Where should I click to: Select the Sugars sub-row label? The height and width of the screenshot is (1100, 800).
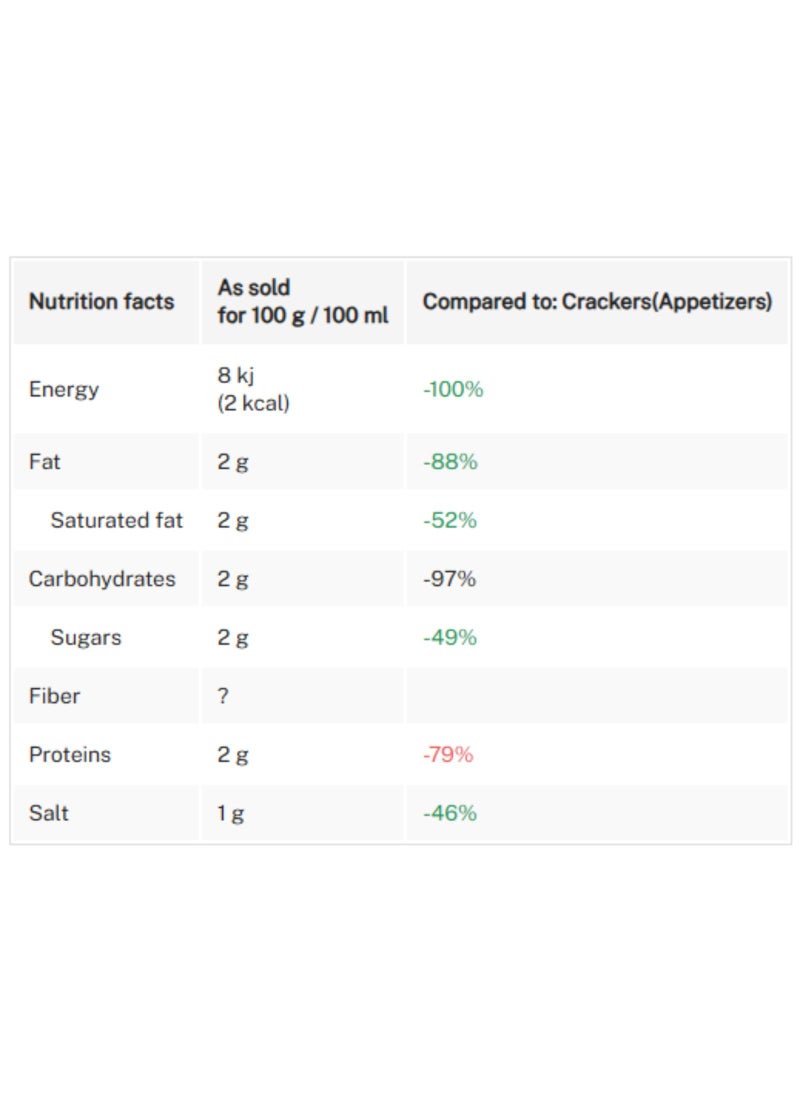click(86, 637)
